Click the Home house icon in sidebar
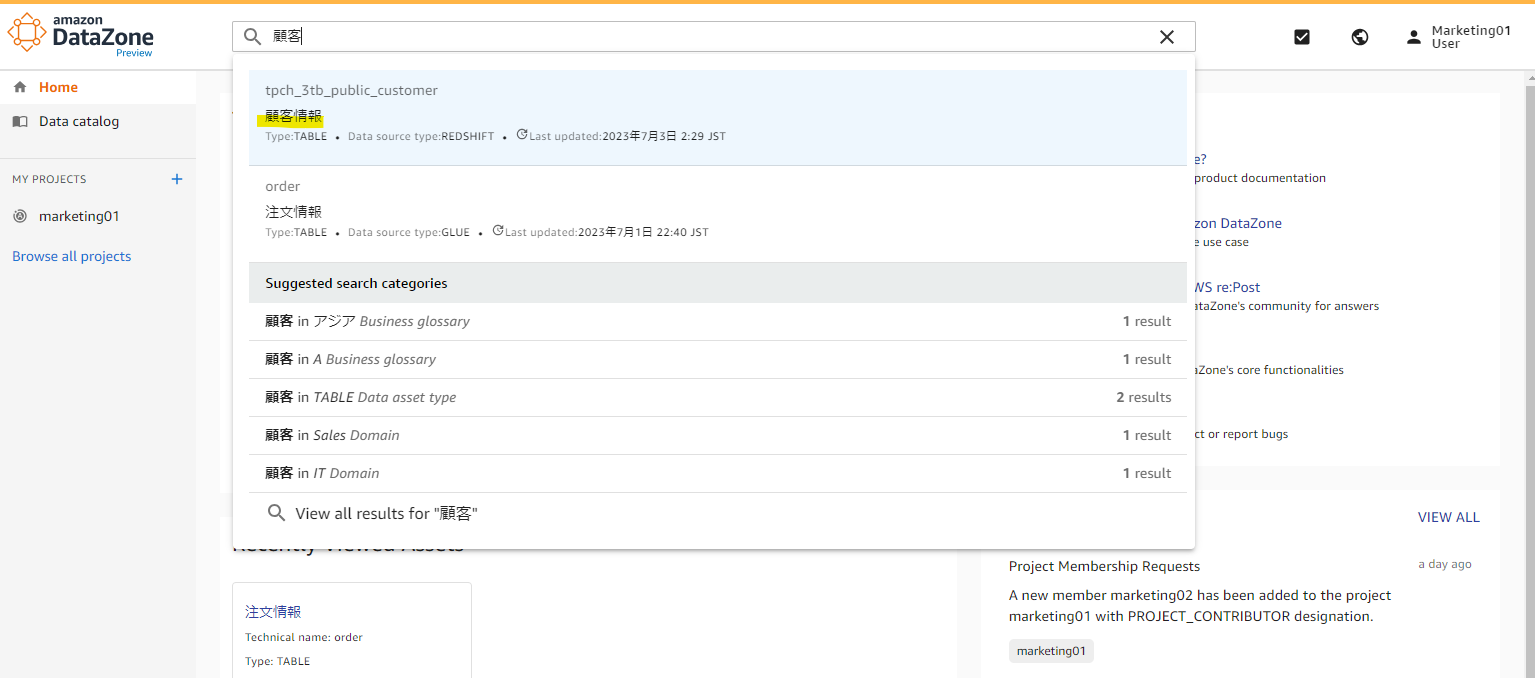 (20, 87)
